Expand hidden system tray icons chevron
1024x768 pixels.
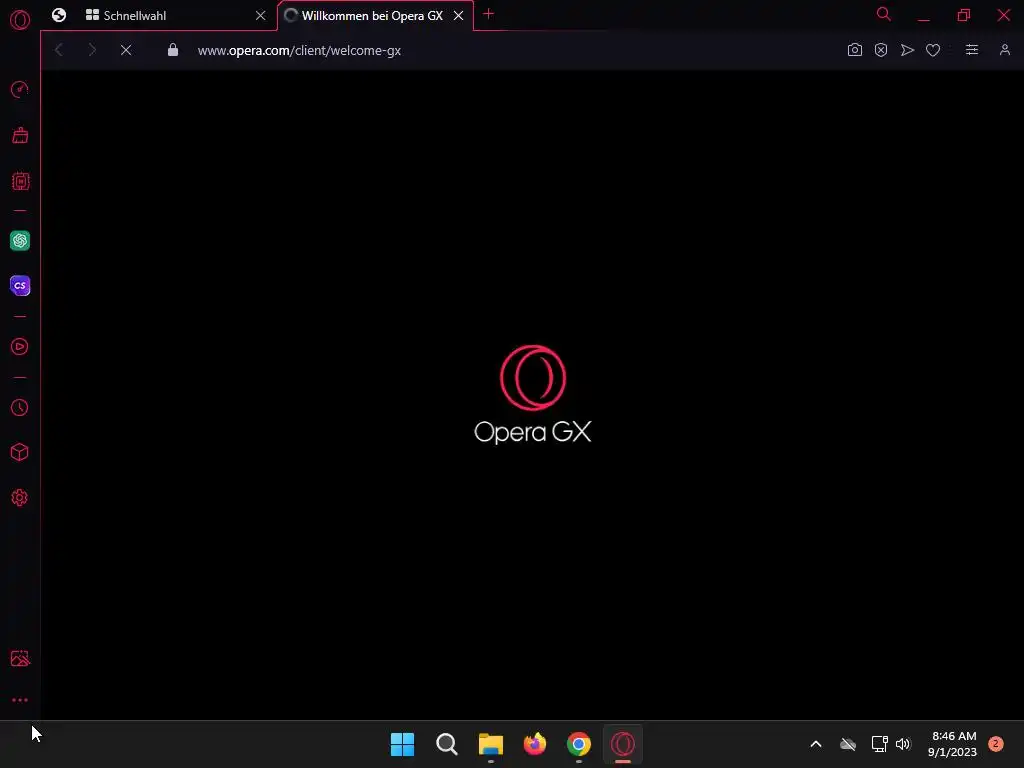tap(816, 744)
